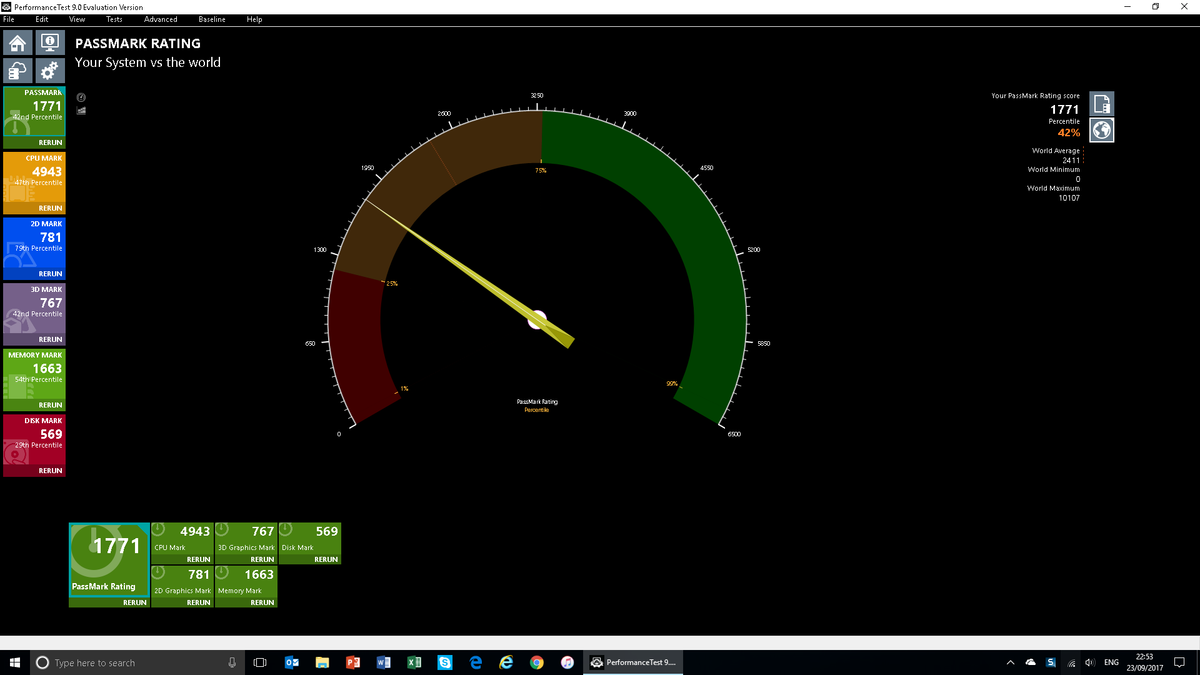1200x675 pixels.
Task: Click the gauge's 6500 tick label
Action: tap(734, 434)
